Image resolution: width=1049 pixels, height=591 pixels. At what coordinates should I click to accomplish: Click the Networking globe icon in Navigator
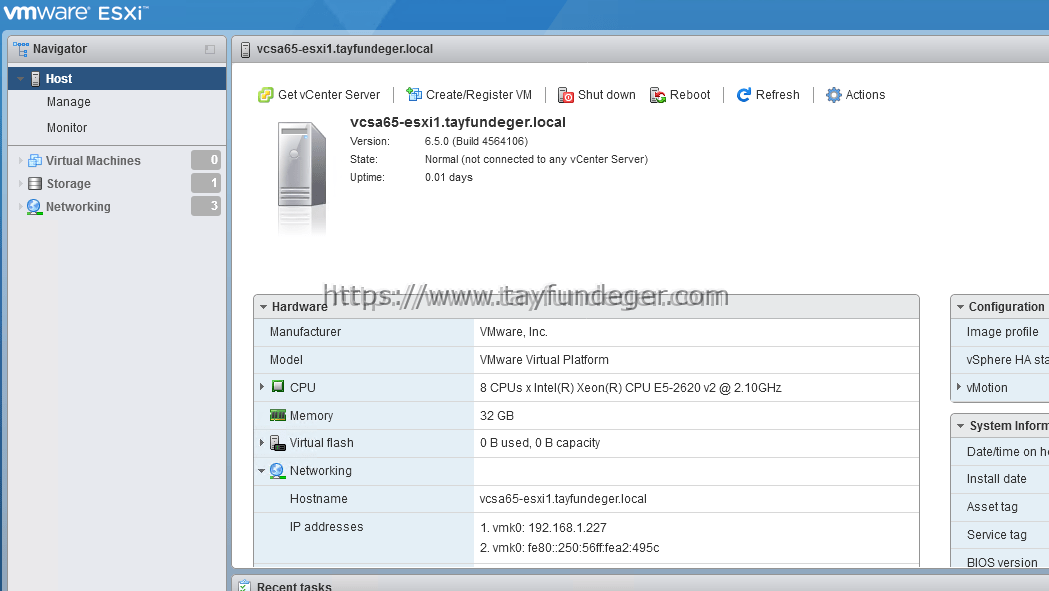click(x=34, y=207)
